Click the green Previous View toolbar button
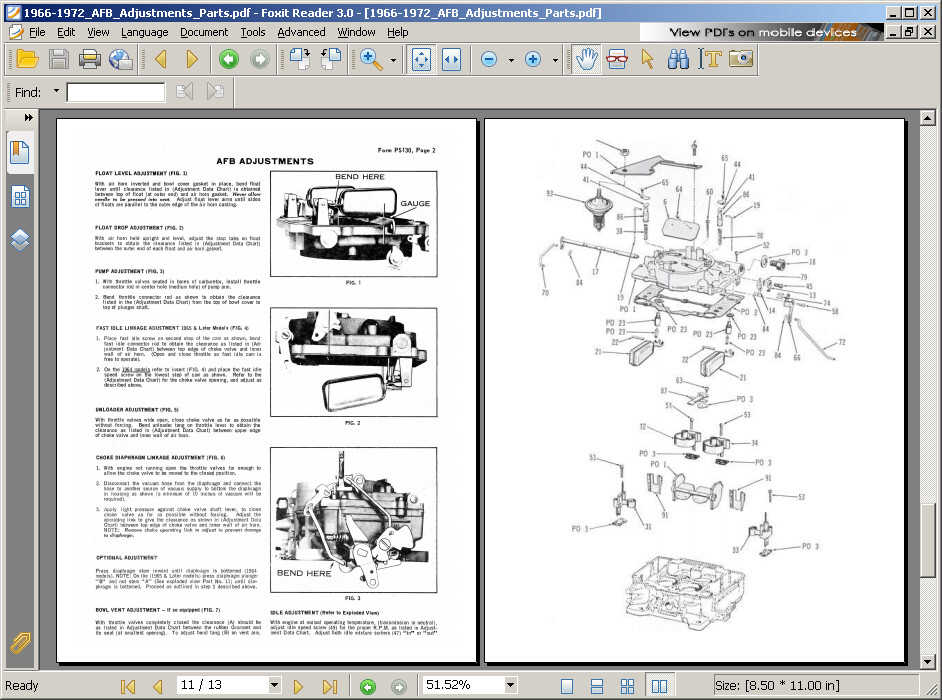This screenshot has width=942, height=700. (229, 59)
